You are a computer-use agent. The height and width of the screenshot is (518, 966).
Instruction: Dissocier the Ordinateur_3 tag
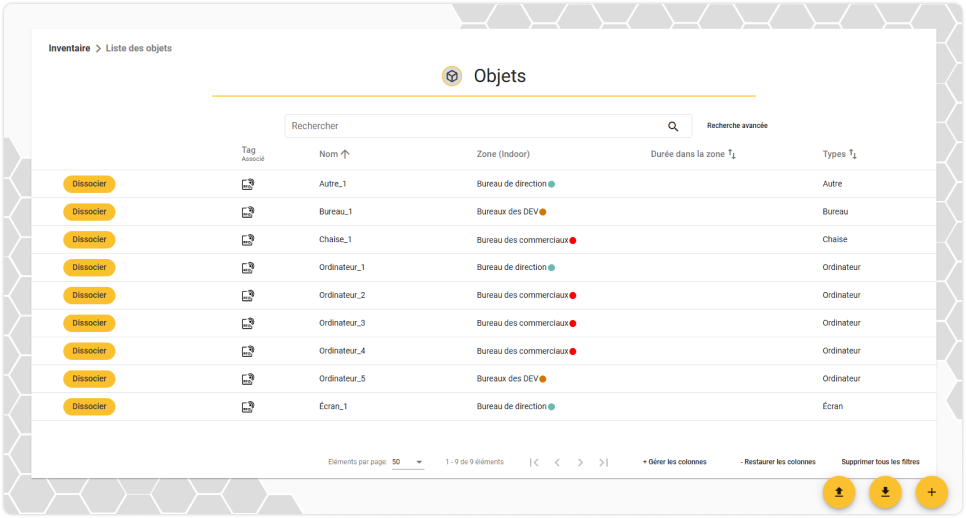click(89, 323)
